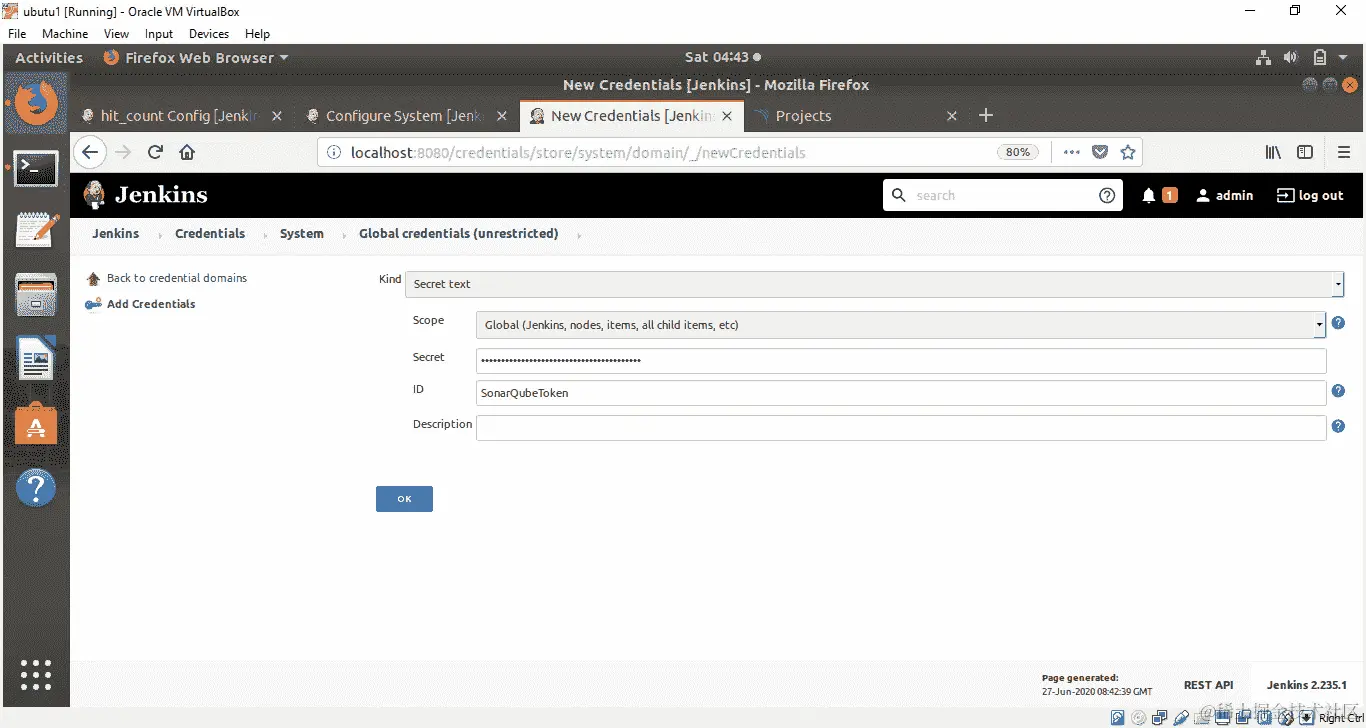The image size is (1366, 728).
Task: Expand Global credentials breadcrumb arrow
Action: [578, 235]
